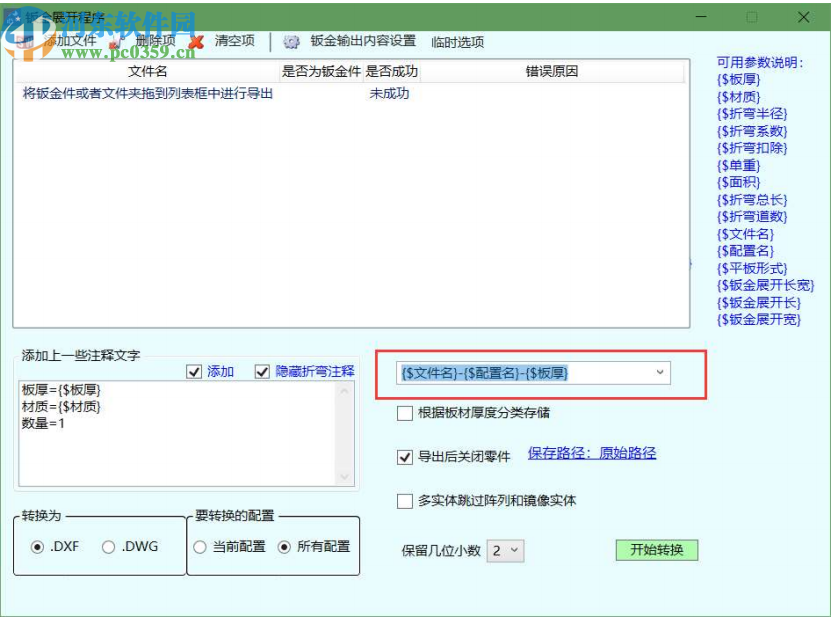This screenshot has height=617, width=832.
Task: Close the sheet metal unfold window
Action: click(803, 18)
